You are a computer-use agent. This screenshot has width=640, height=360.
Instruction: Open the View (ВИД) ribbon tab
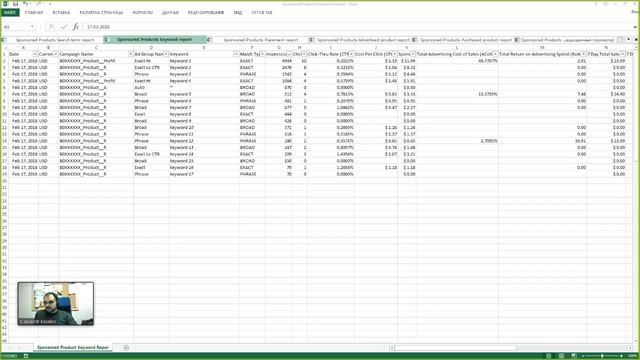(238, 13)
